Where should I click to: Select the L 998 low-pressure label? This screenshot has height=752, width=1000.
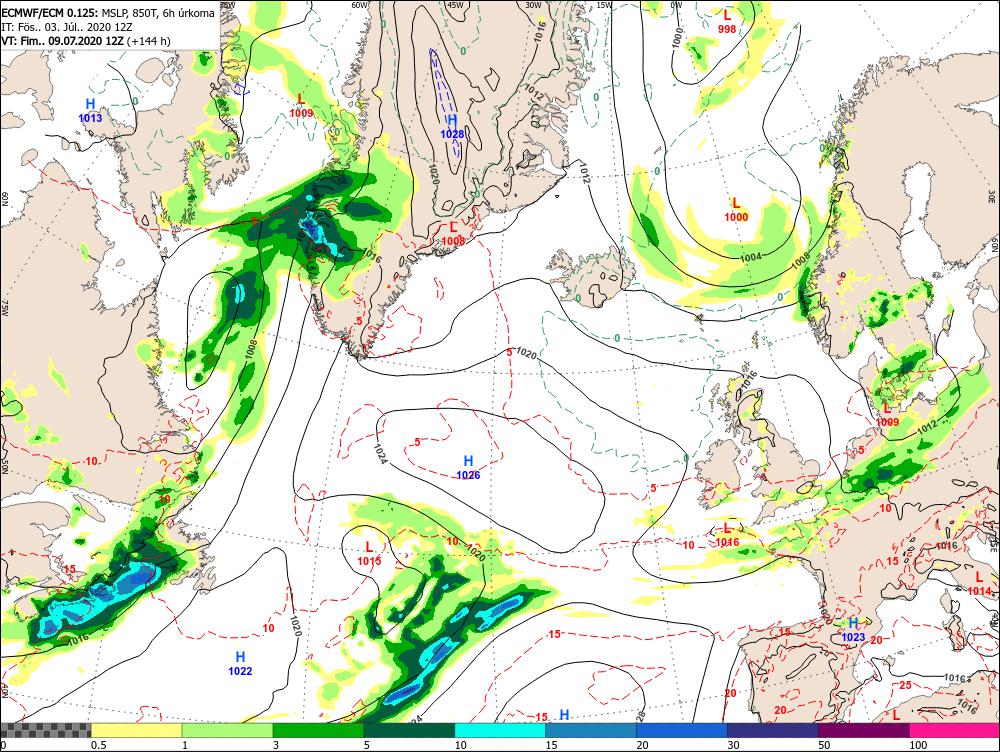coord(727,21)
